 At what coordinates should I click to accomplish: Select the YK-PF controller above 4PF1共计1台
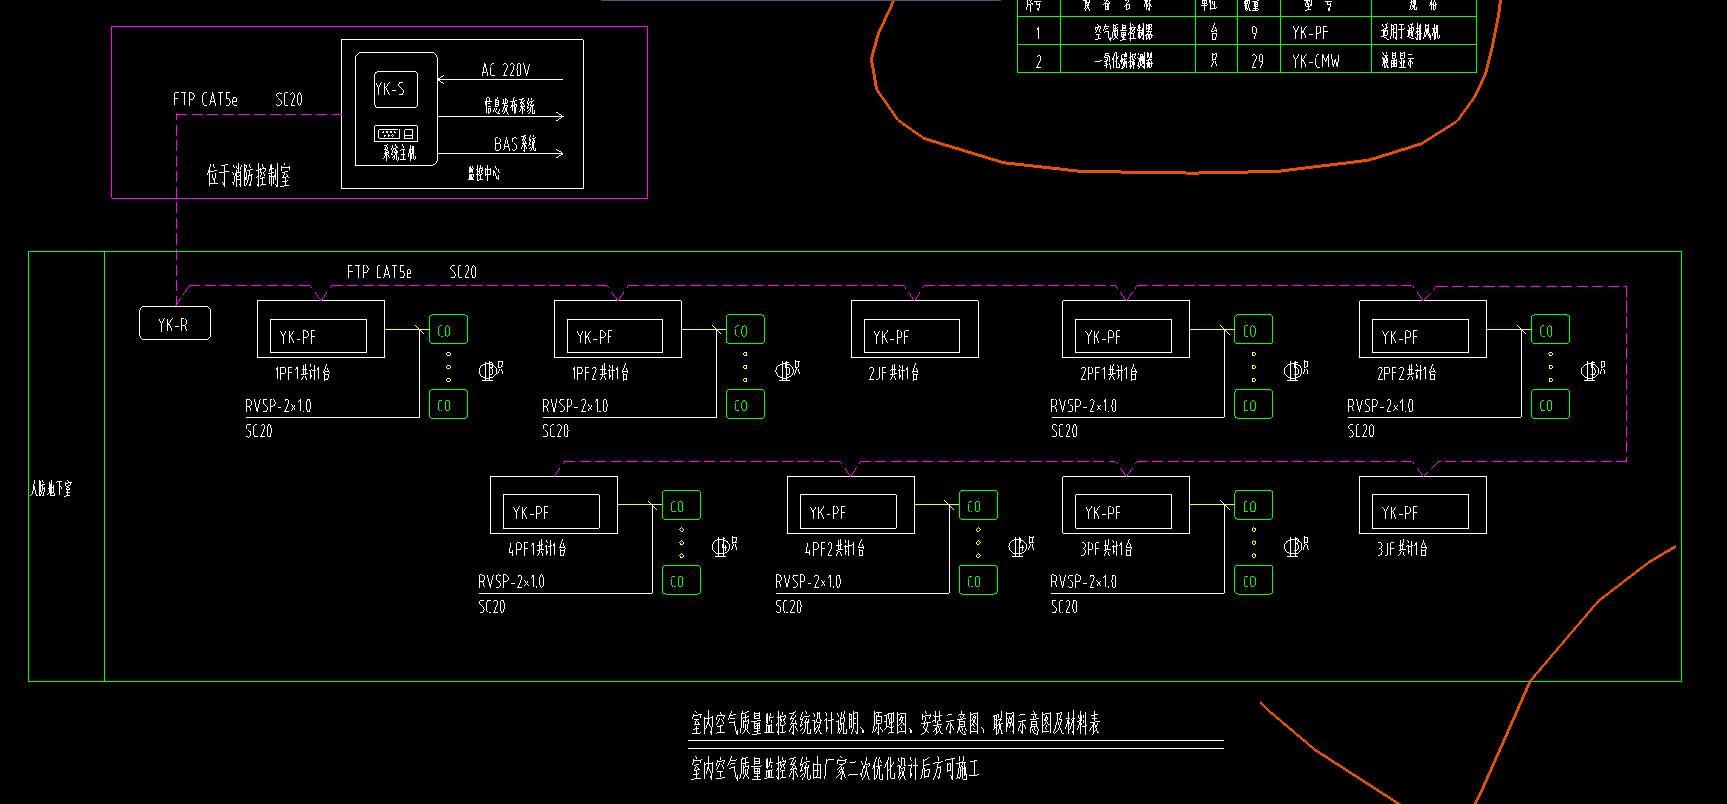[551, 512]
